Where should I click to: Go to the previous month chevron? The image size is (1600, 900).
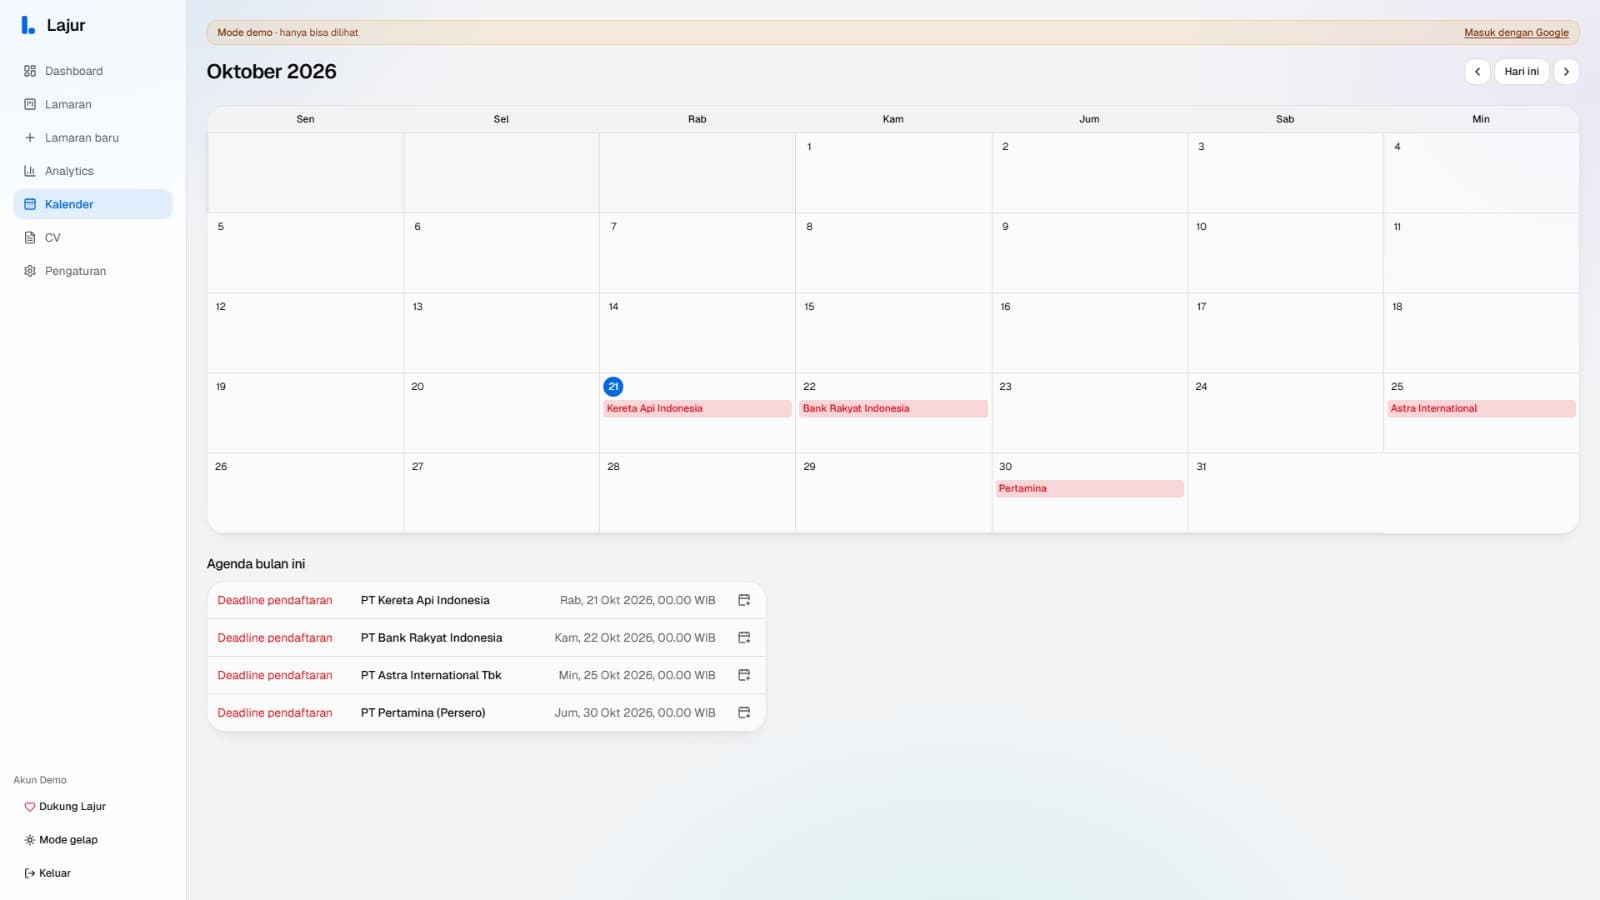(1477, 71)
